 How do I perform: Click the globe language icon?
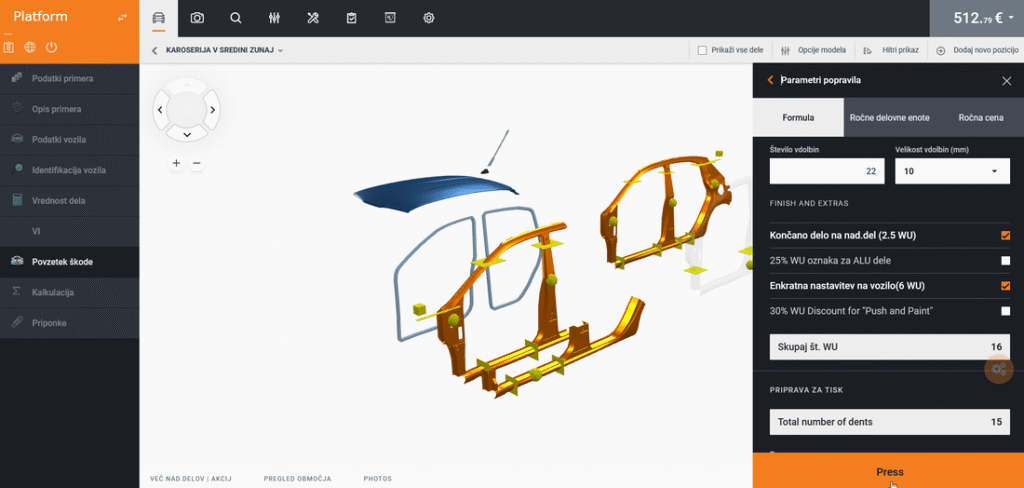tap(30, 47)
